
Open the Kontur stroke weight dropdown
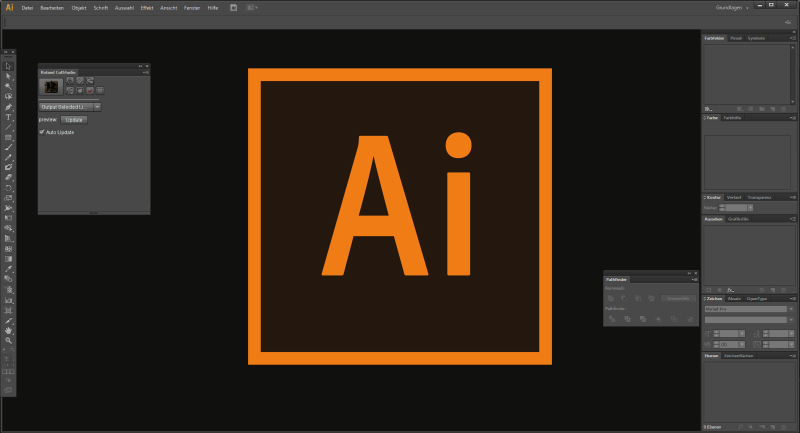(x=750, y=208)
